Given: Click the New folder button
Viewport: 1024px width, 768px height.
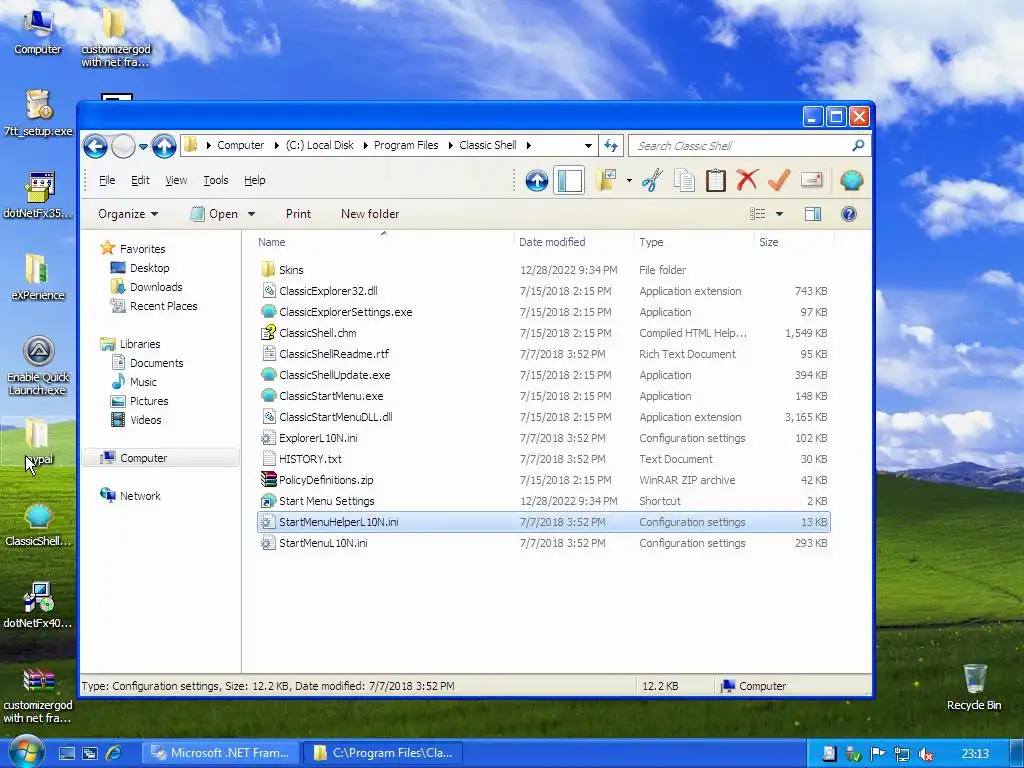Looking at the screenshot, I should pyautogui.click(x=370, y=214).
